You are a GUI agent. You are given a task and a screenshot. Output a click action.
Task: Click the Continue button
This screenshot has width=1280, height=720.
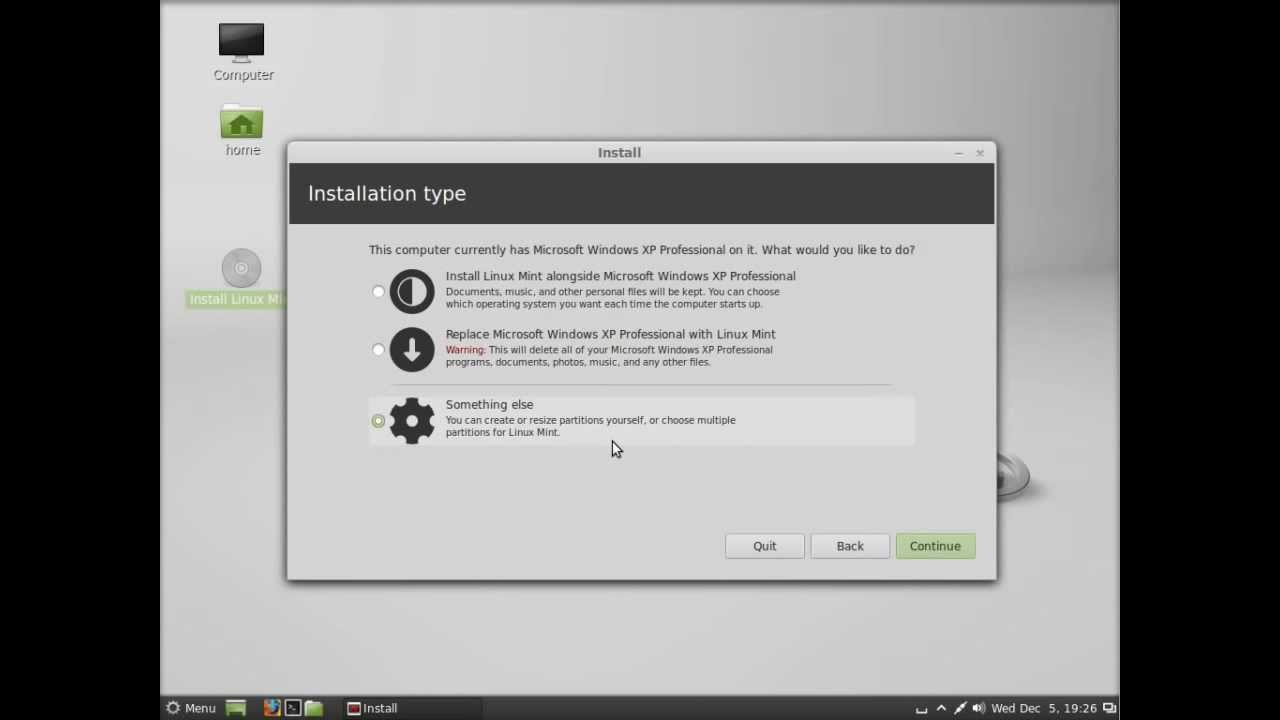(x=935, y=546)
